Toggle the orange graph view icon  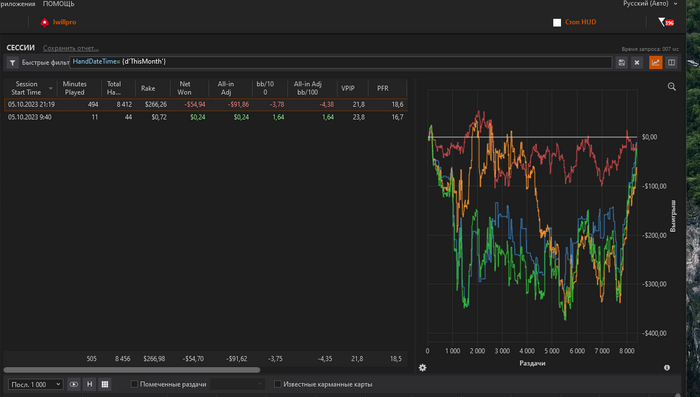pos(655,63)
